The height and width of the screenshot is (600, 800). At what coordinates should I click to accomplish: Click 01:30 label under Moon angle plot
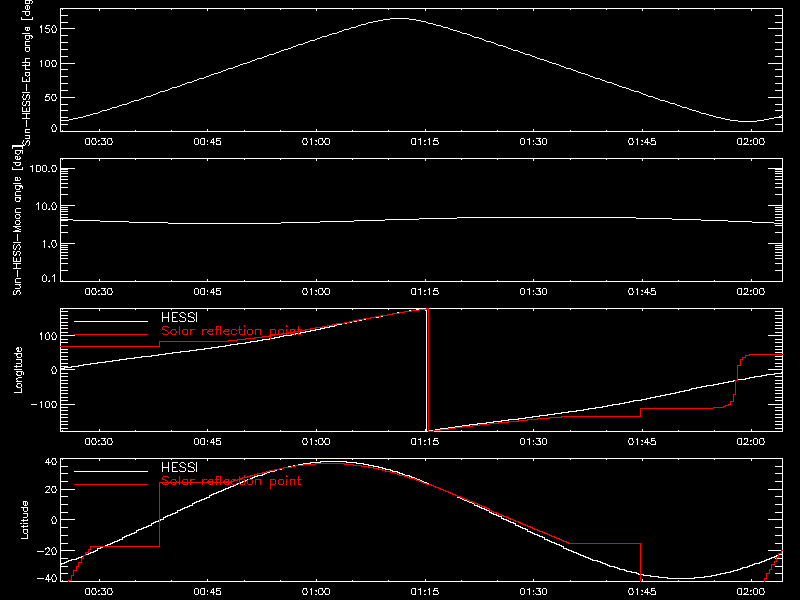(533, 292)
